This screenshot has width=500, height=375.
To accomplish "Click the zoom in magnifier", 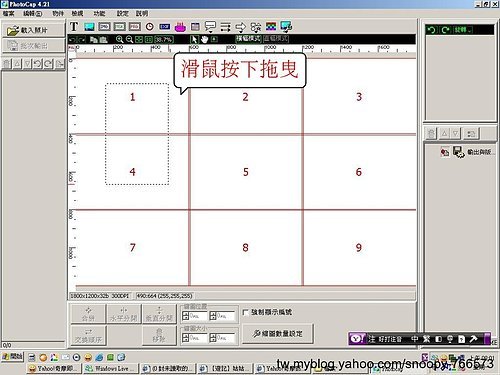I will [119, 39].
